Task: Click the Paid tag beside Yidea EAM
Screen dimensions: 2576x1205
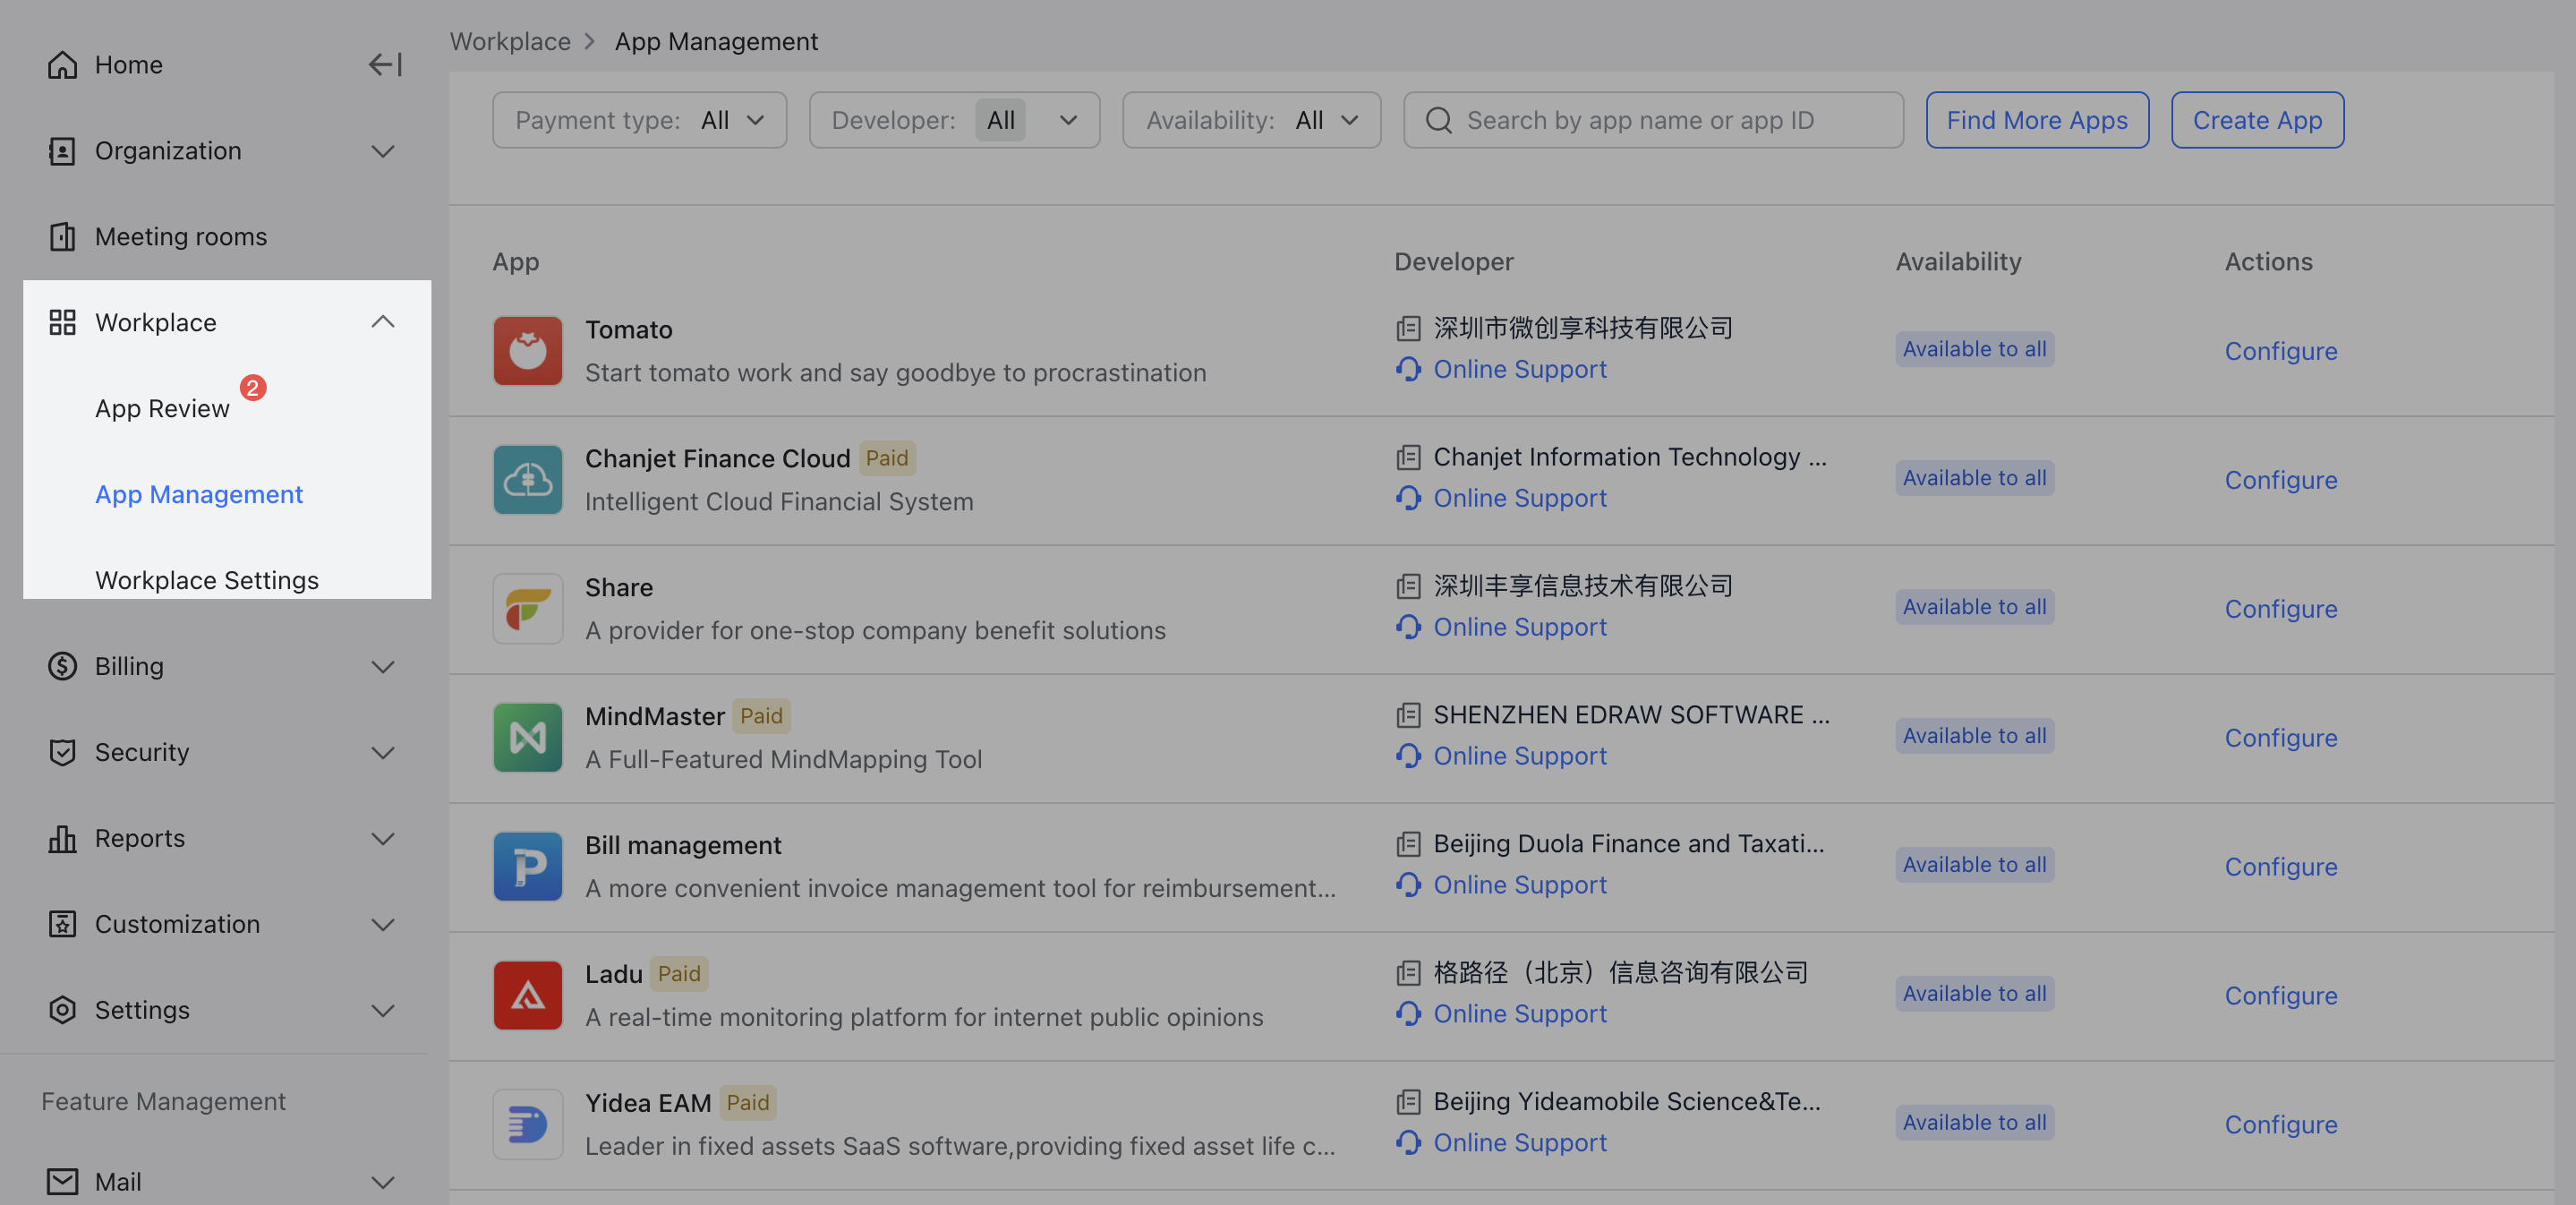Action: point(748,1103)
